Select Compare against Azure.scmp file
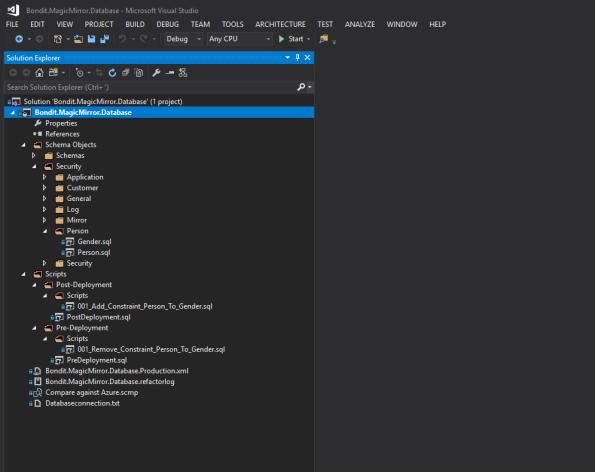The height and width of the screenshot is (472, 595). tap(91, 393)
